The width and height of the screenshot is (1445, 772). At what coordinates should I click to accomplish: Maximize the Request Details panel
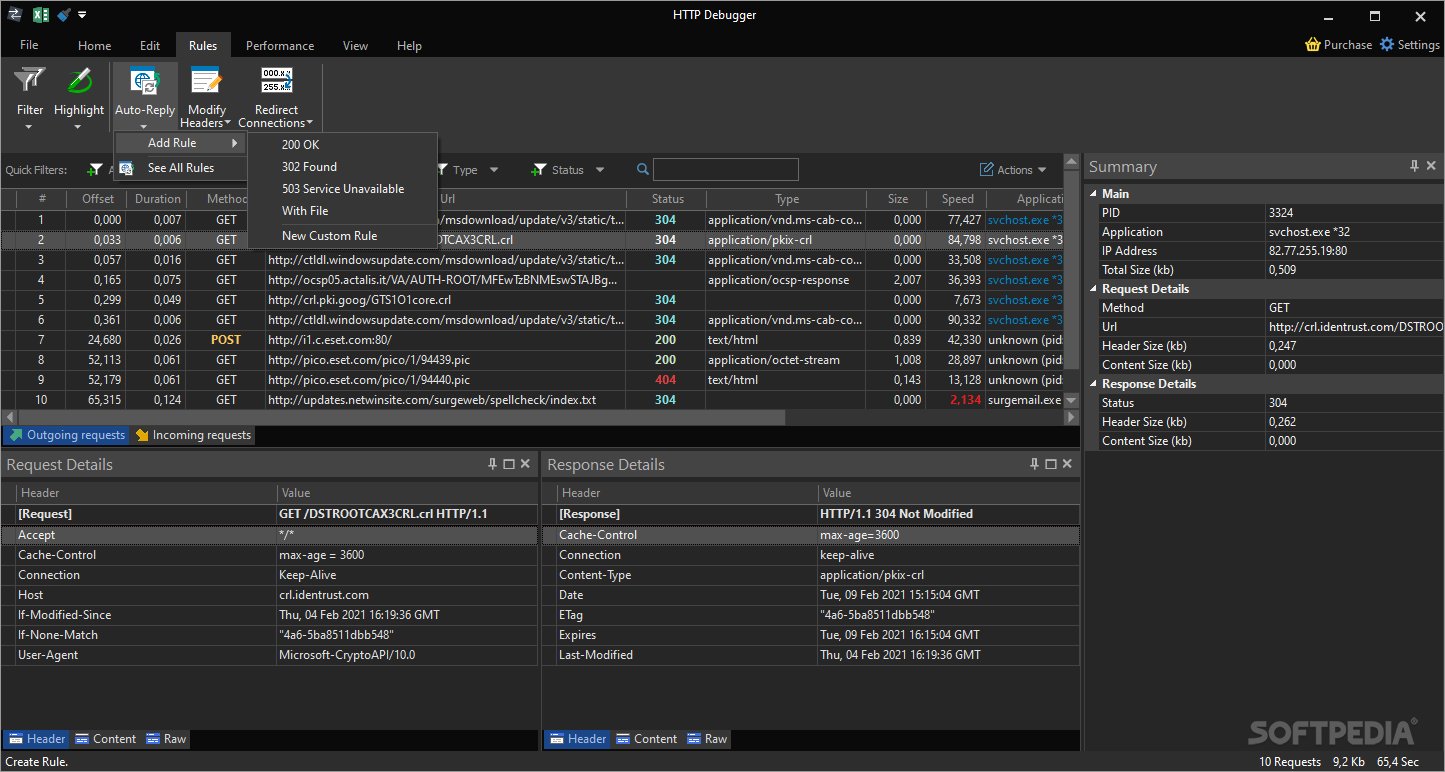(509, 464)
